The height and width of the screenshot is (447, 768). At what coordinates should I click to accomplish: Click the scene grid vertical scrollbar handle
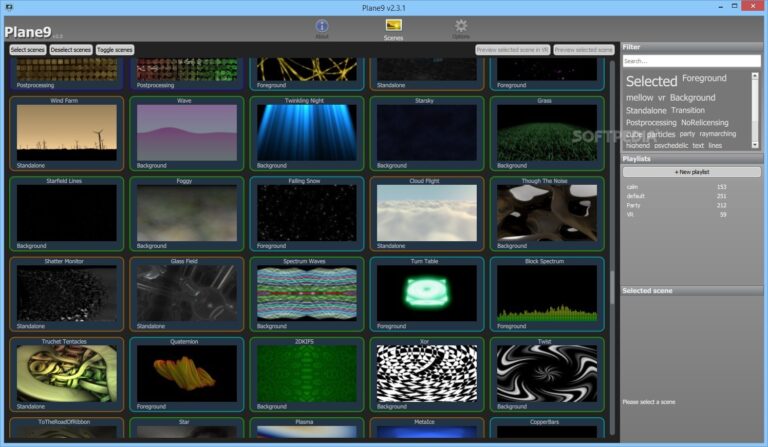[x=612, y=287]
